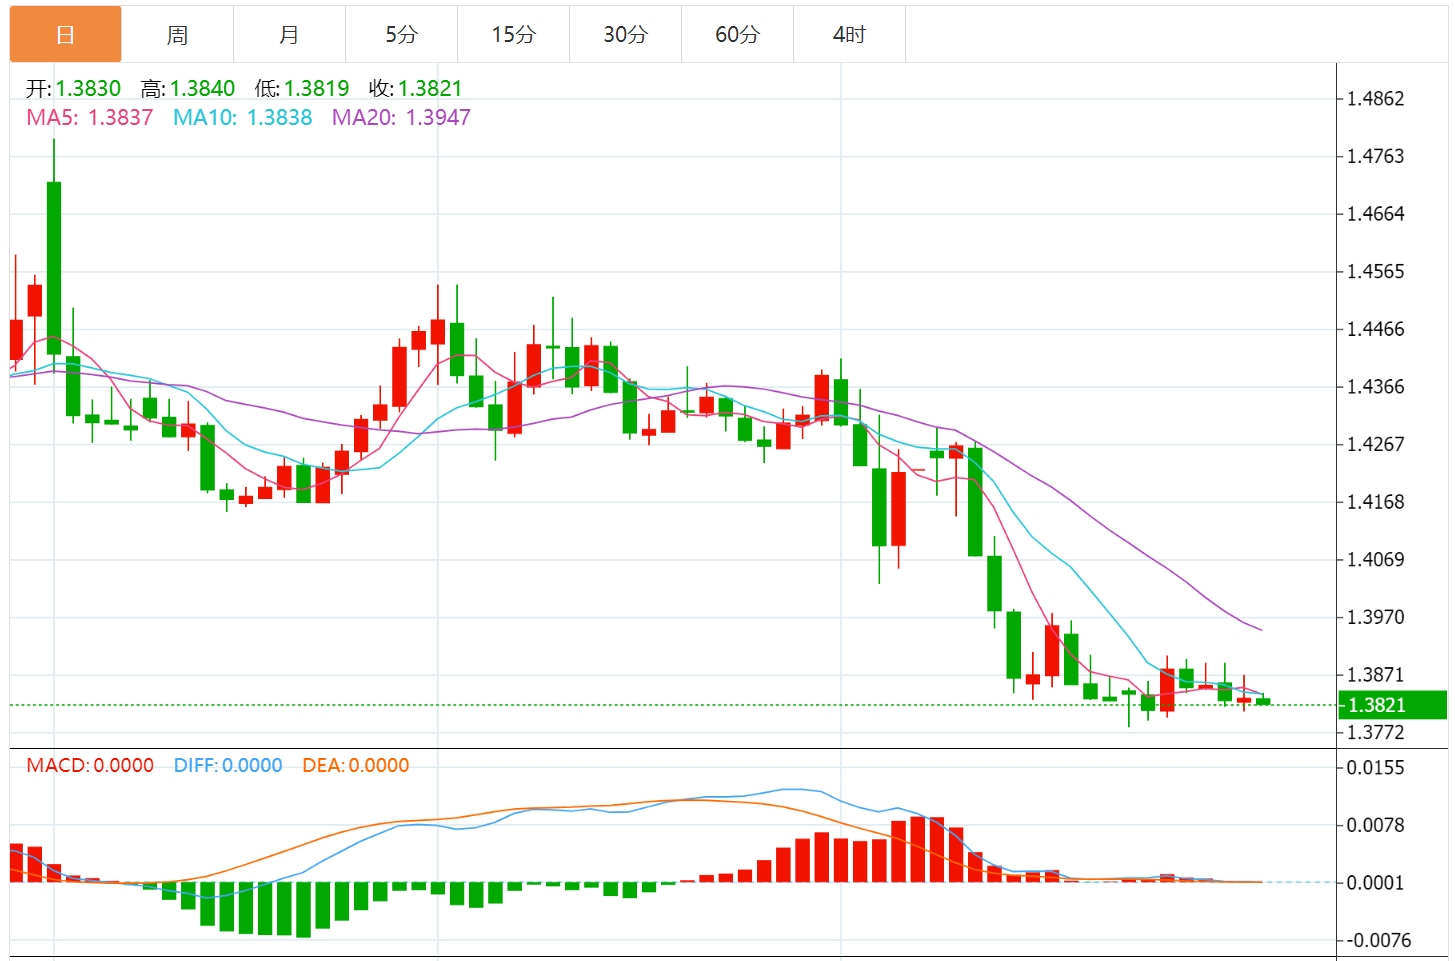Click the DIFF:0.0000 indicator label

228,765
